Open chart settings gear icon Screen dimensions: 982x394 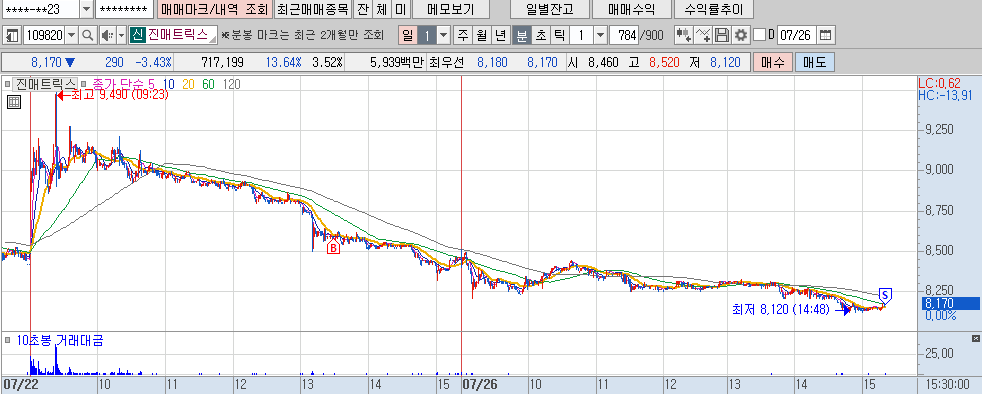point(742,35)
